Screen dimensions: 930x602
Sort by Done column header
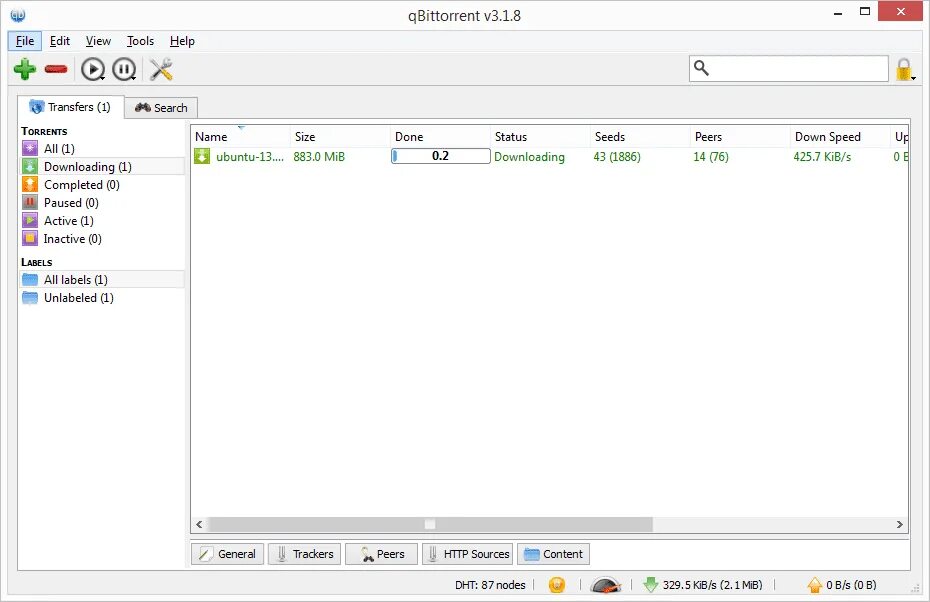pos(440,136)
